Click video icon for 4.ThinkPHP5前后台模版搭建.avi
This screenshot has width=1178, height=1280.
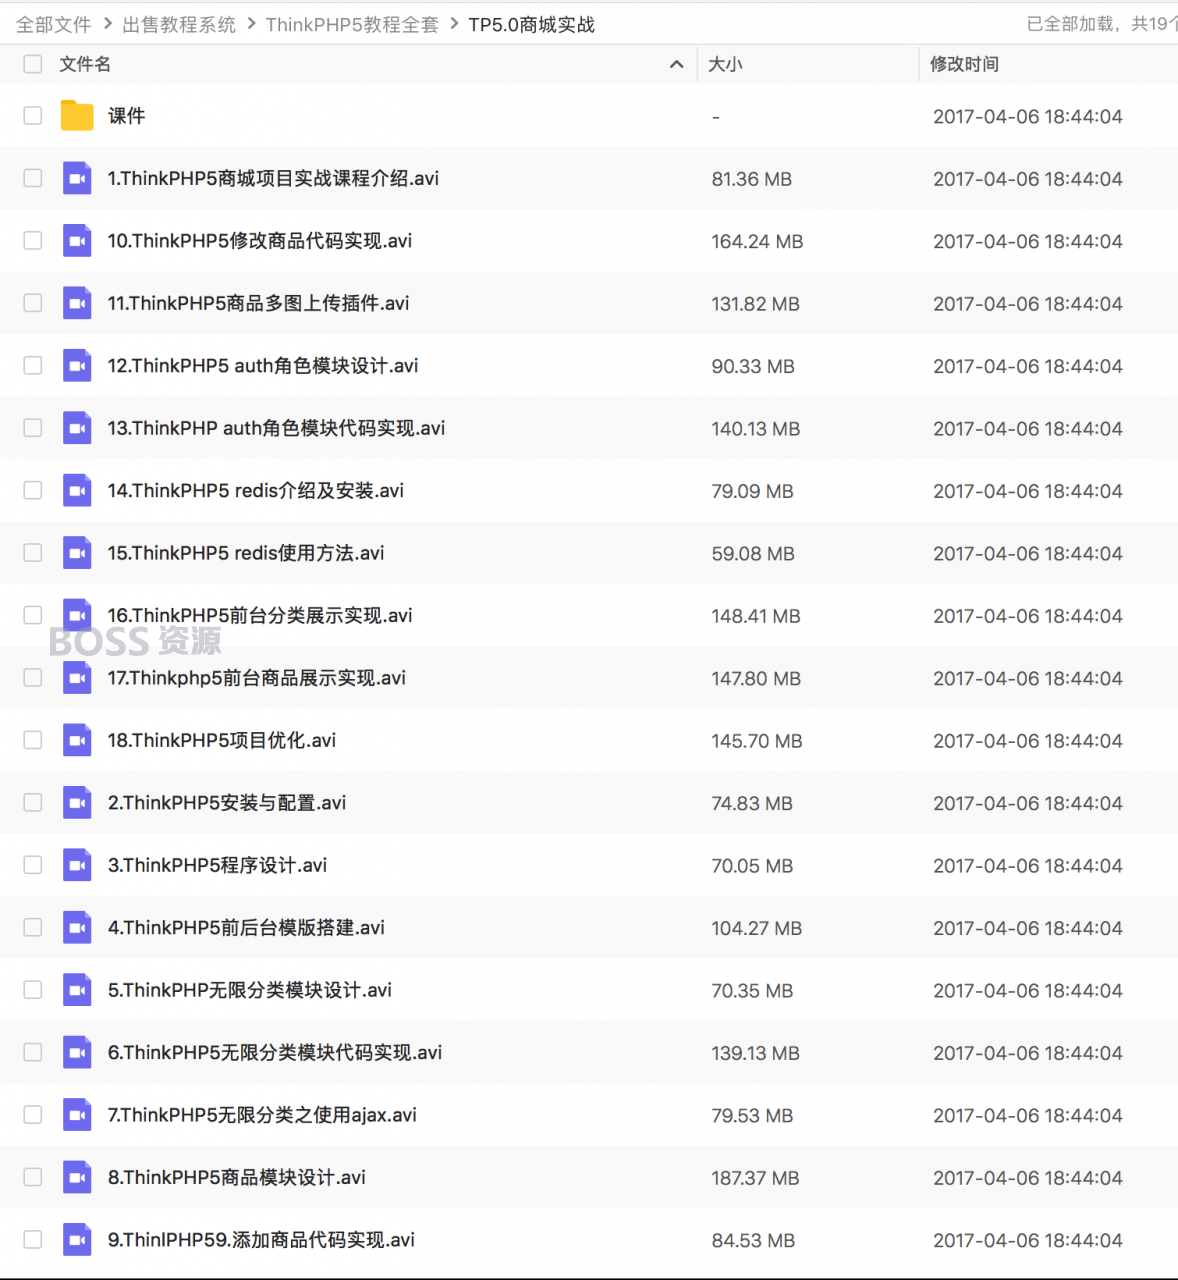click(x=77, y=928)
